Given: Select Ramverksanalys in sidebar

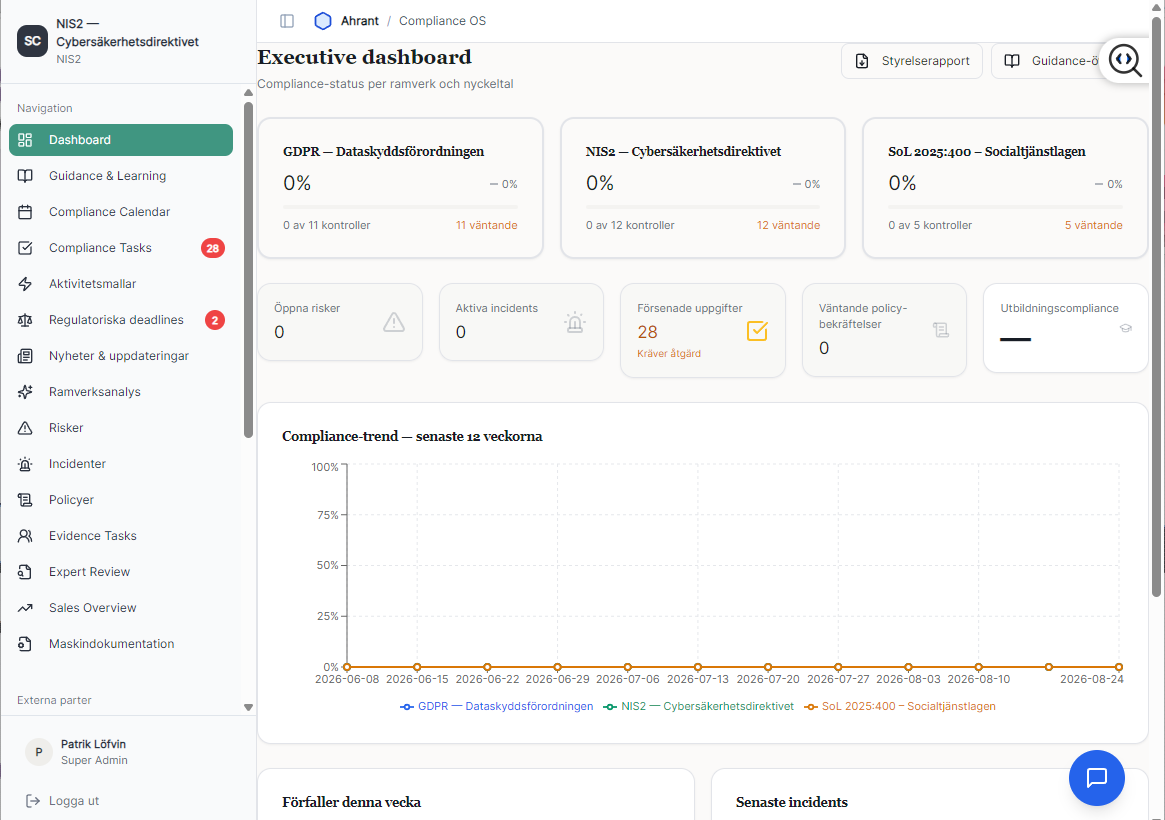Looking at the screenshot, I should click(121, 392).
